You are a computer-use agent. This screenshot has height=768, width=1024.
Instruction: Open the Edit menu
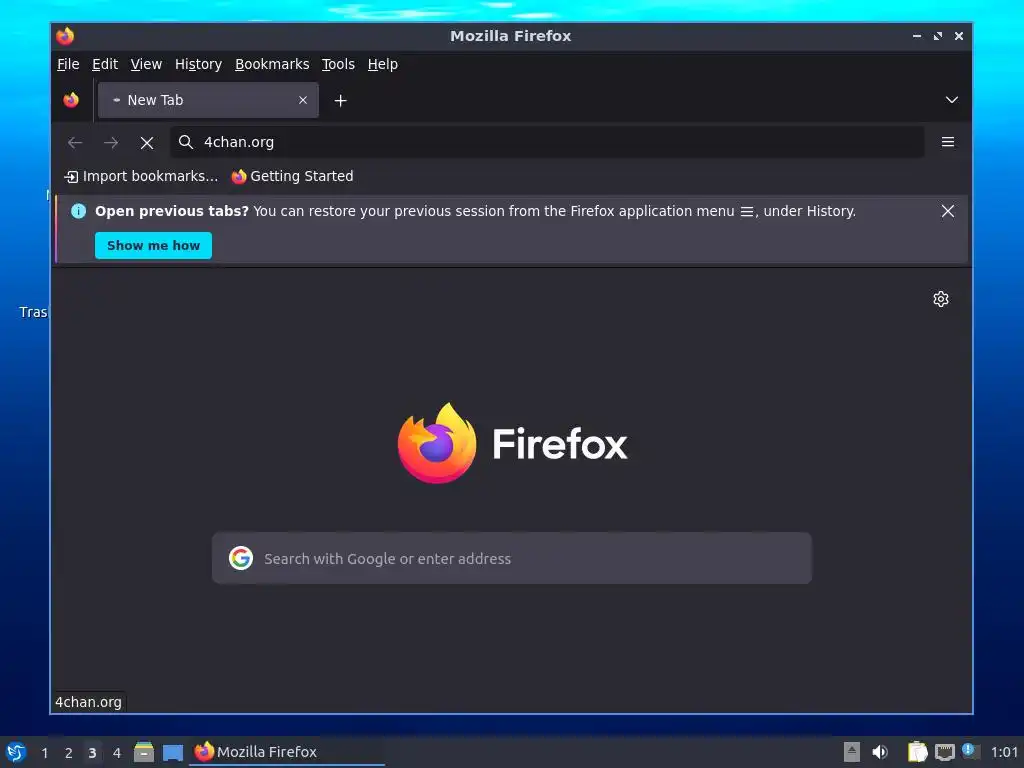point(104,64)
